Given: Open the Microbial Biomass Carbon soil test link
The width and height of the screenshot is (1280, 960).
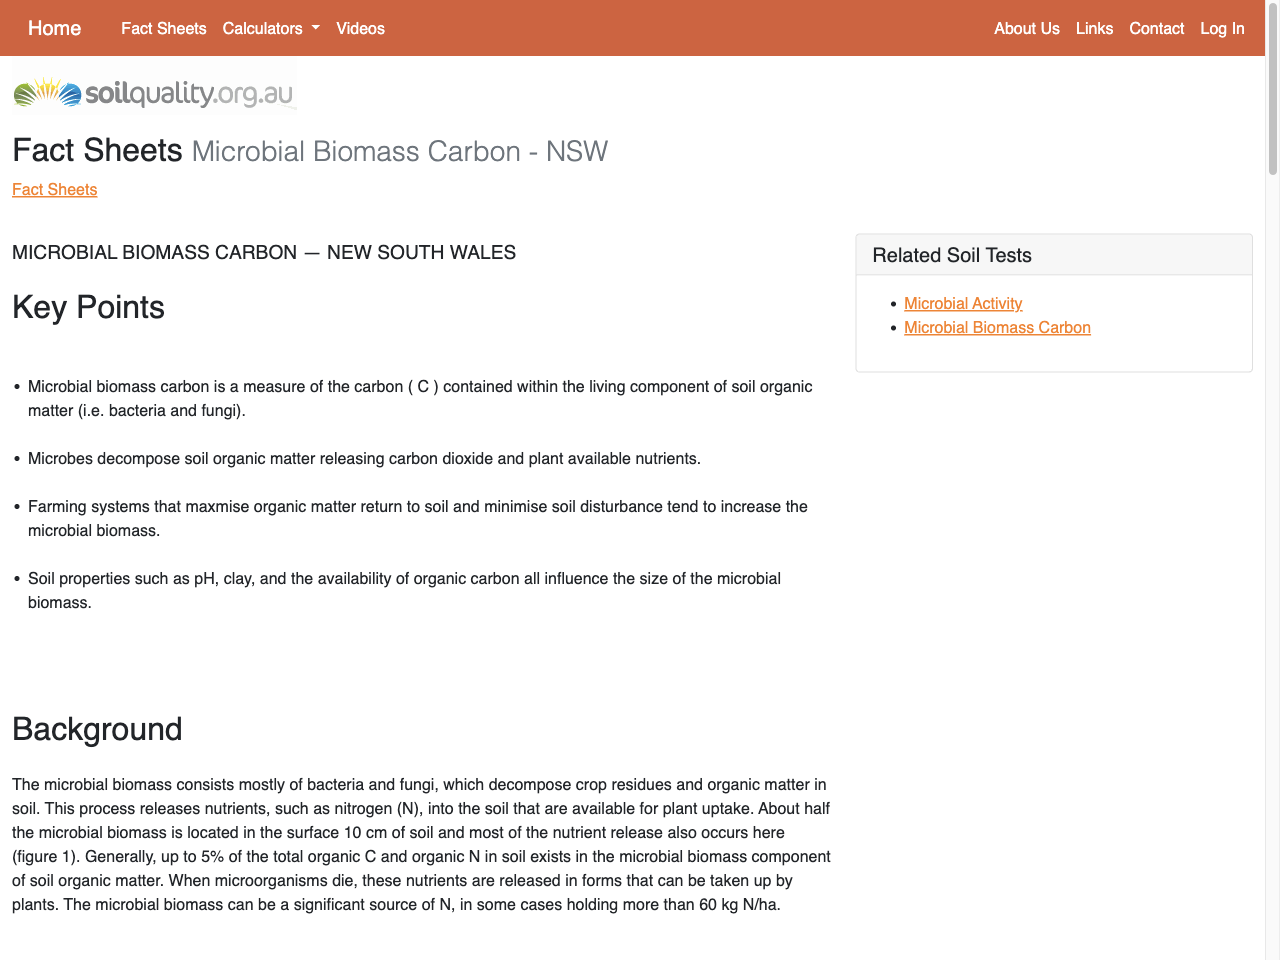Looking at the screenshot, I should [x=997, y=327].
